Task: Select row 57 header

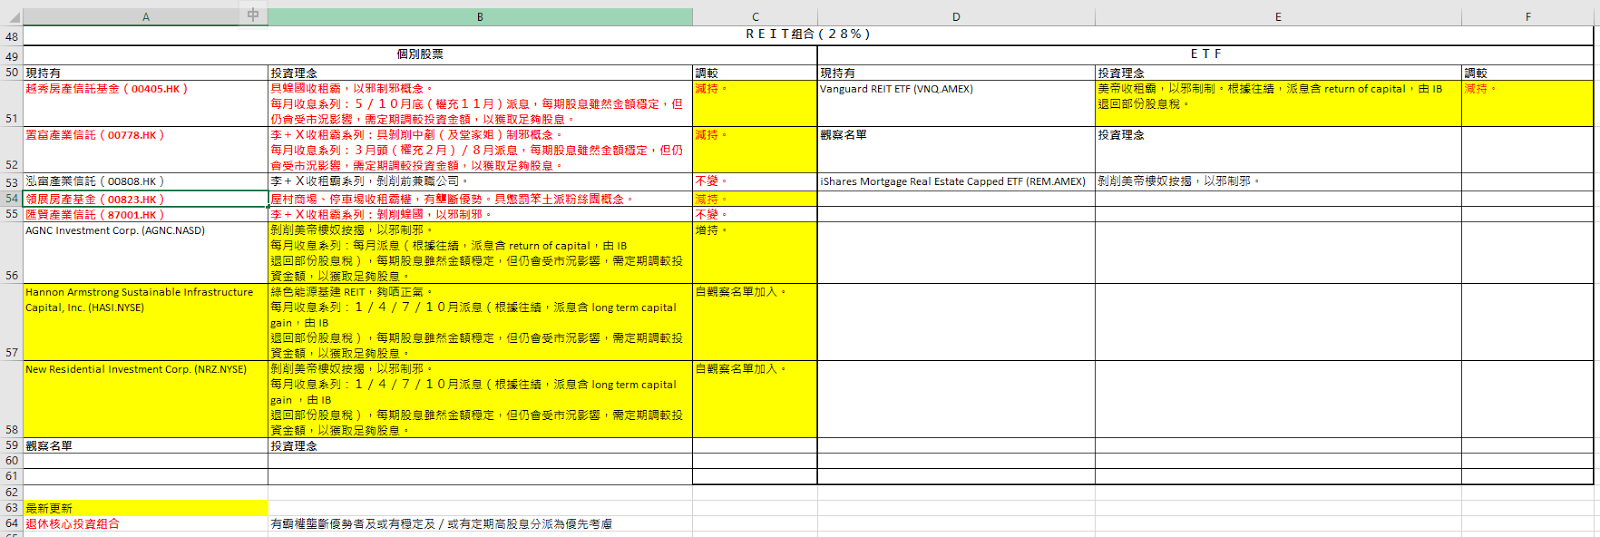Action: (11, 322)
